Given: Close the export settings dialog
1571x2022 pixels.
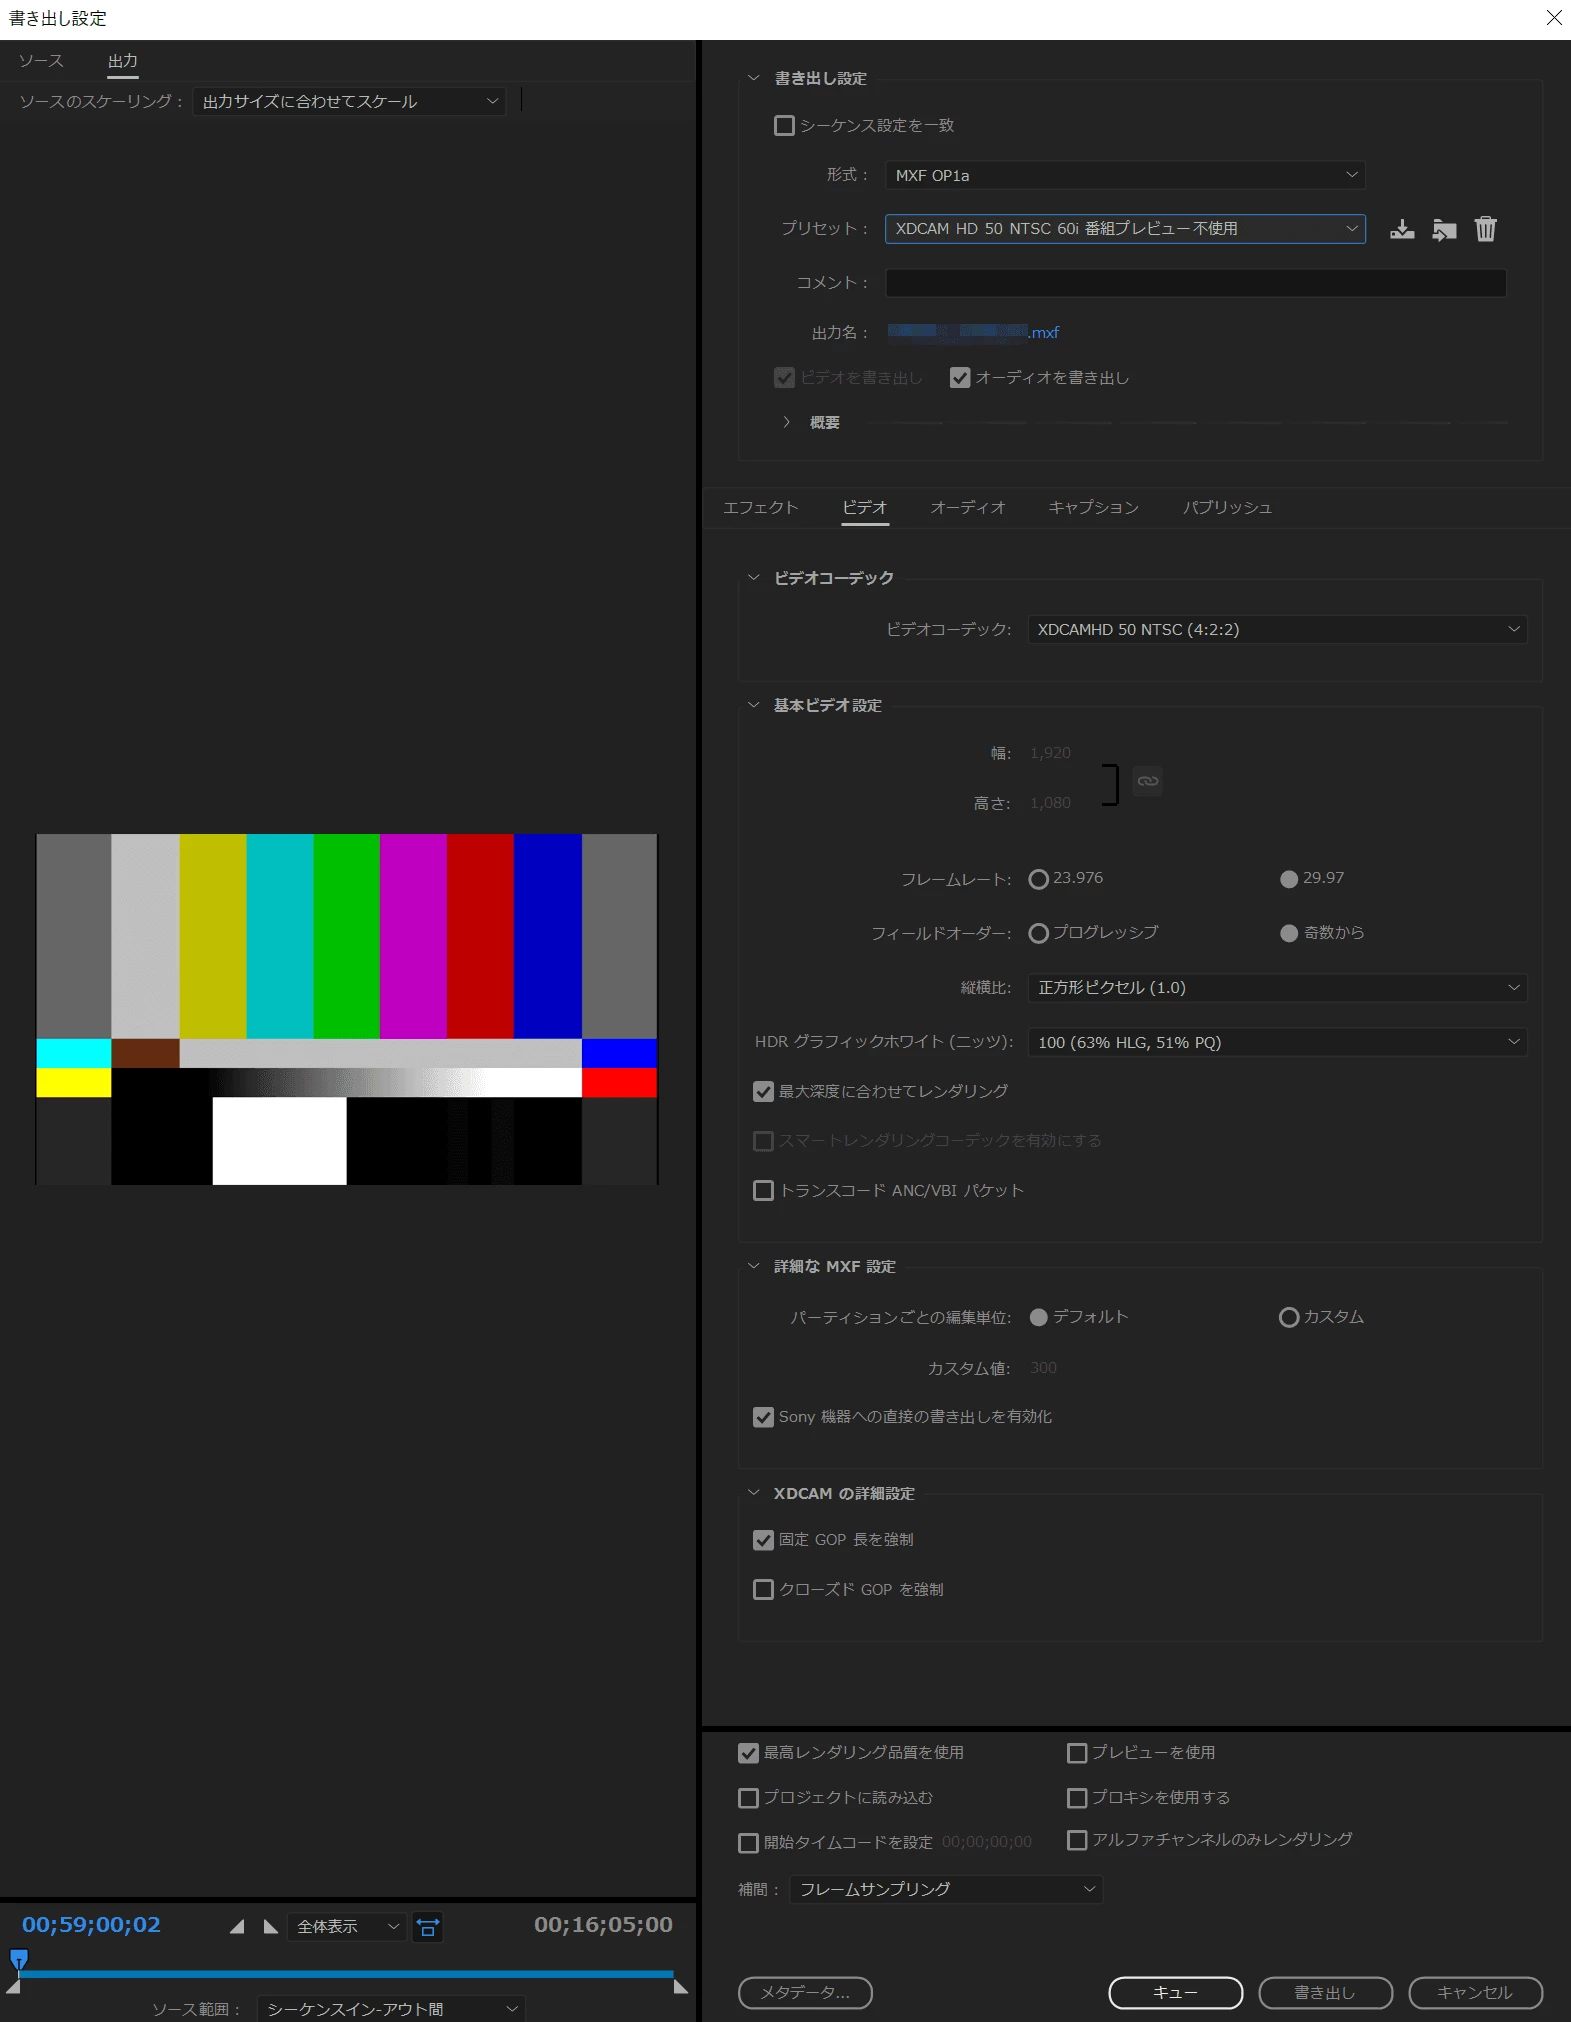Looking at the screenshot, I should click(x=1553, y=18).
